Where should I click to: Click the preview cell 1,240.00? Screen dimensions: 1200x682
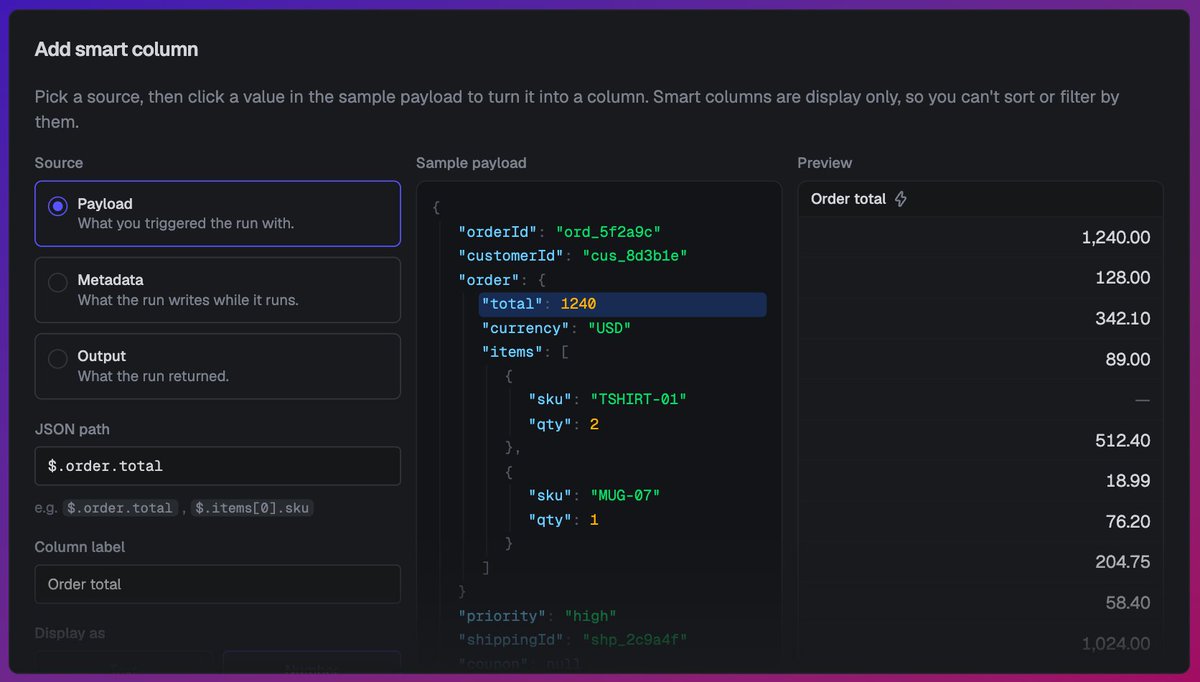click(x=981, y=238)
